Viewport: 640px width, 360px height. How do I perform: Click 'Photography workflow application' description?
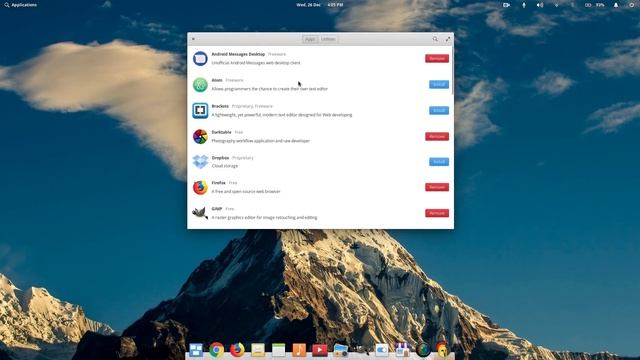[x=260, y=141]
